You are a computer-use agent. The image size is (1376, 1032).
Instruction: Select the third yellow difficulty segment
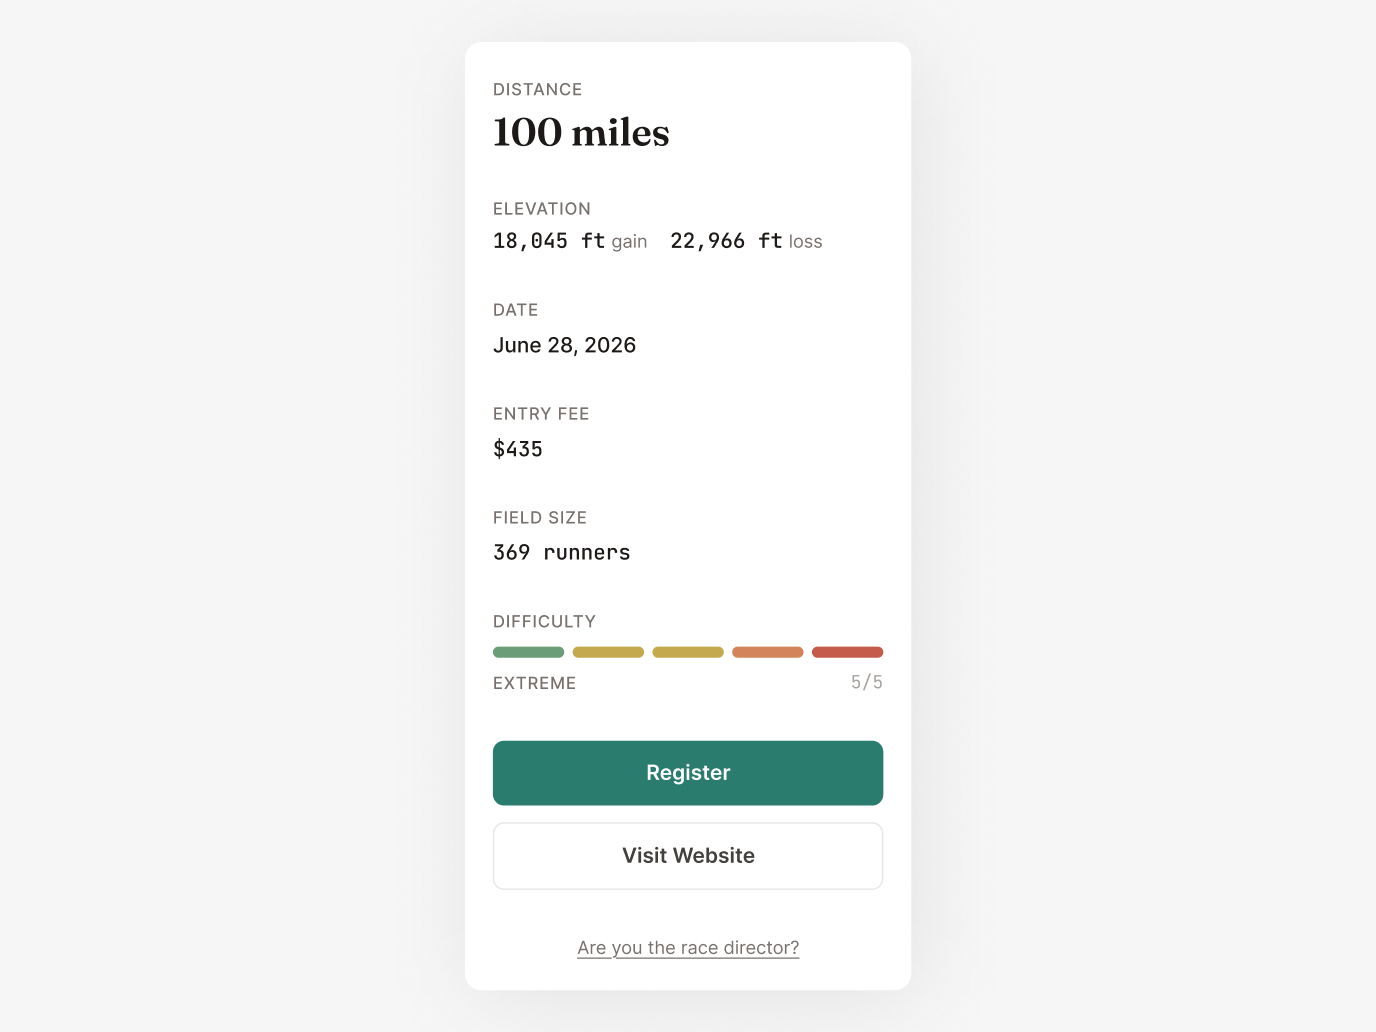[x=688, y=652]
